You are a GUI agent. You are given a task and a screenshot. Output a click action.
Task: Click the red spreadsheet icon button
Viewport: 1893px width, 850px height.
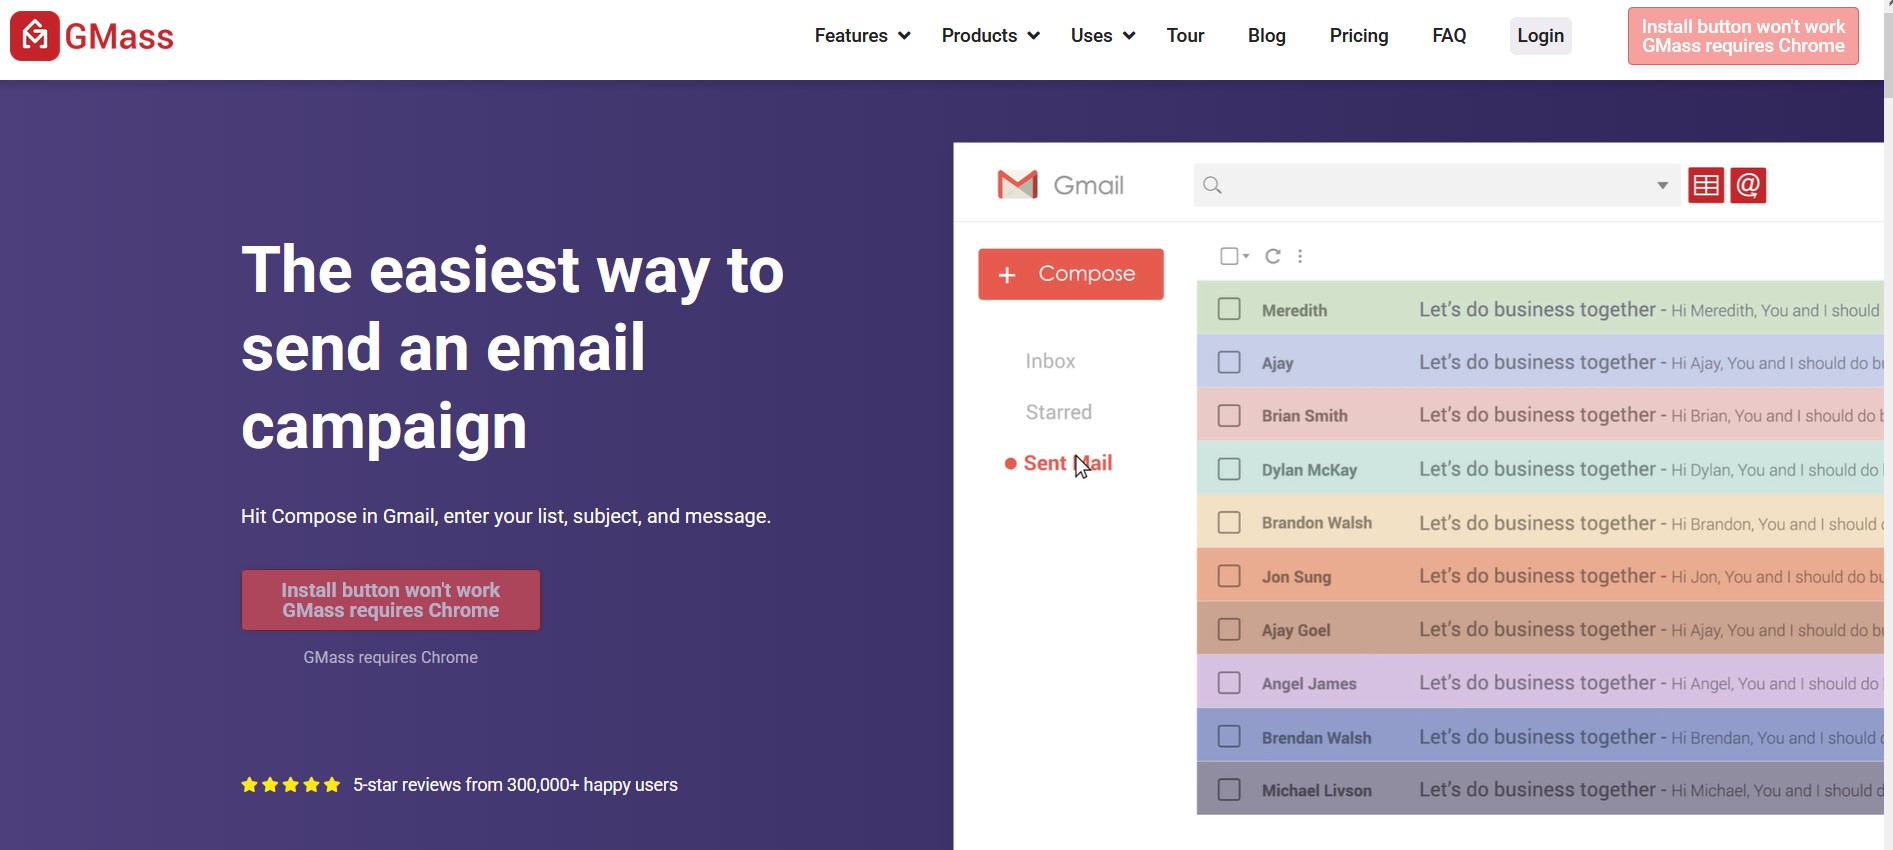[1706, 185]
